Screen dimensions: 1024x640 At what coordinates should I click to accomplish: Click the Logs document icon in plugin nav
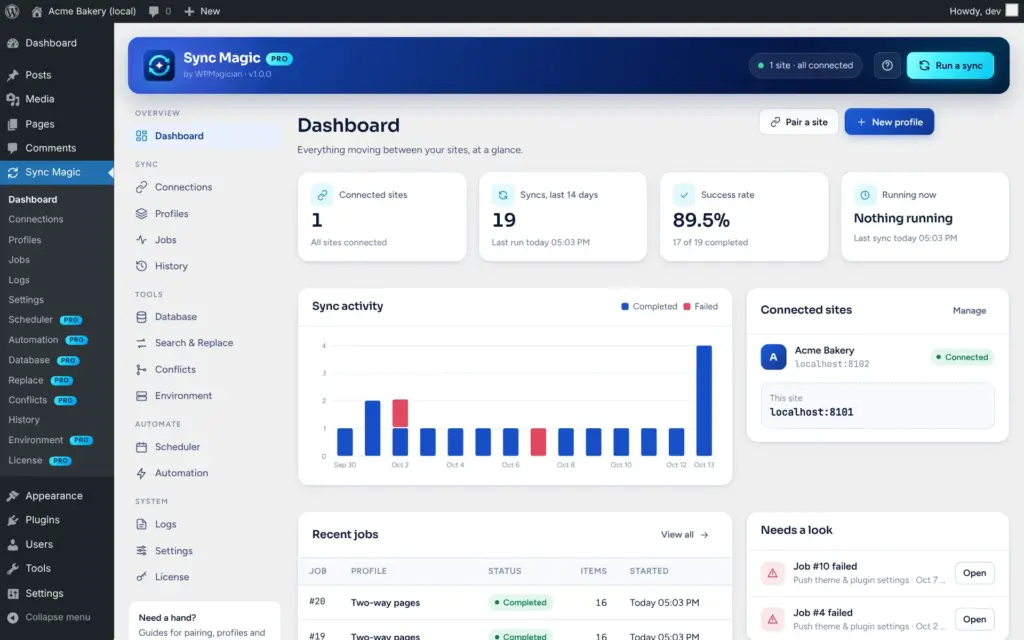141,524
